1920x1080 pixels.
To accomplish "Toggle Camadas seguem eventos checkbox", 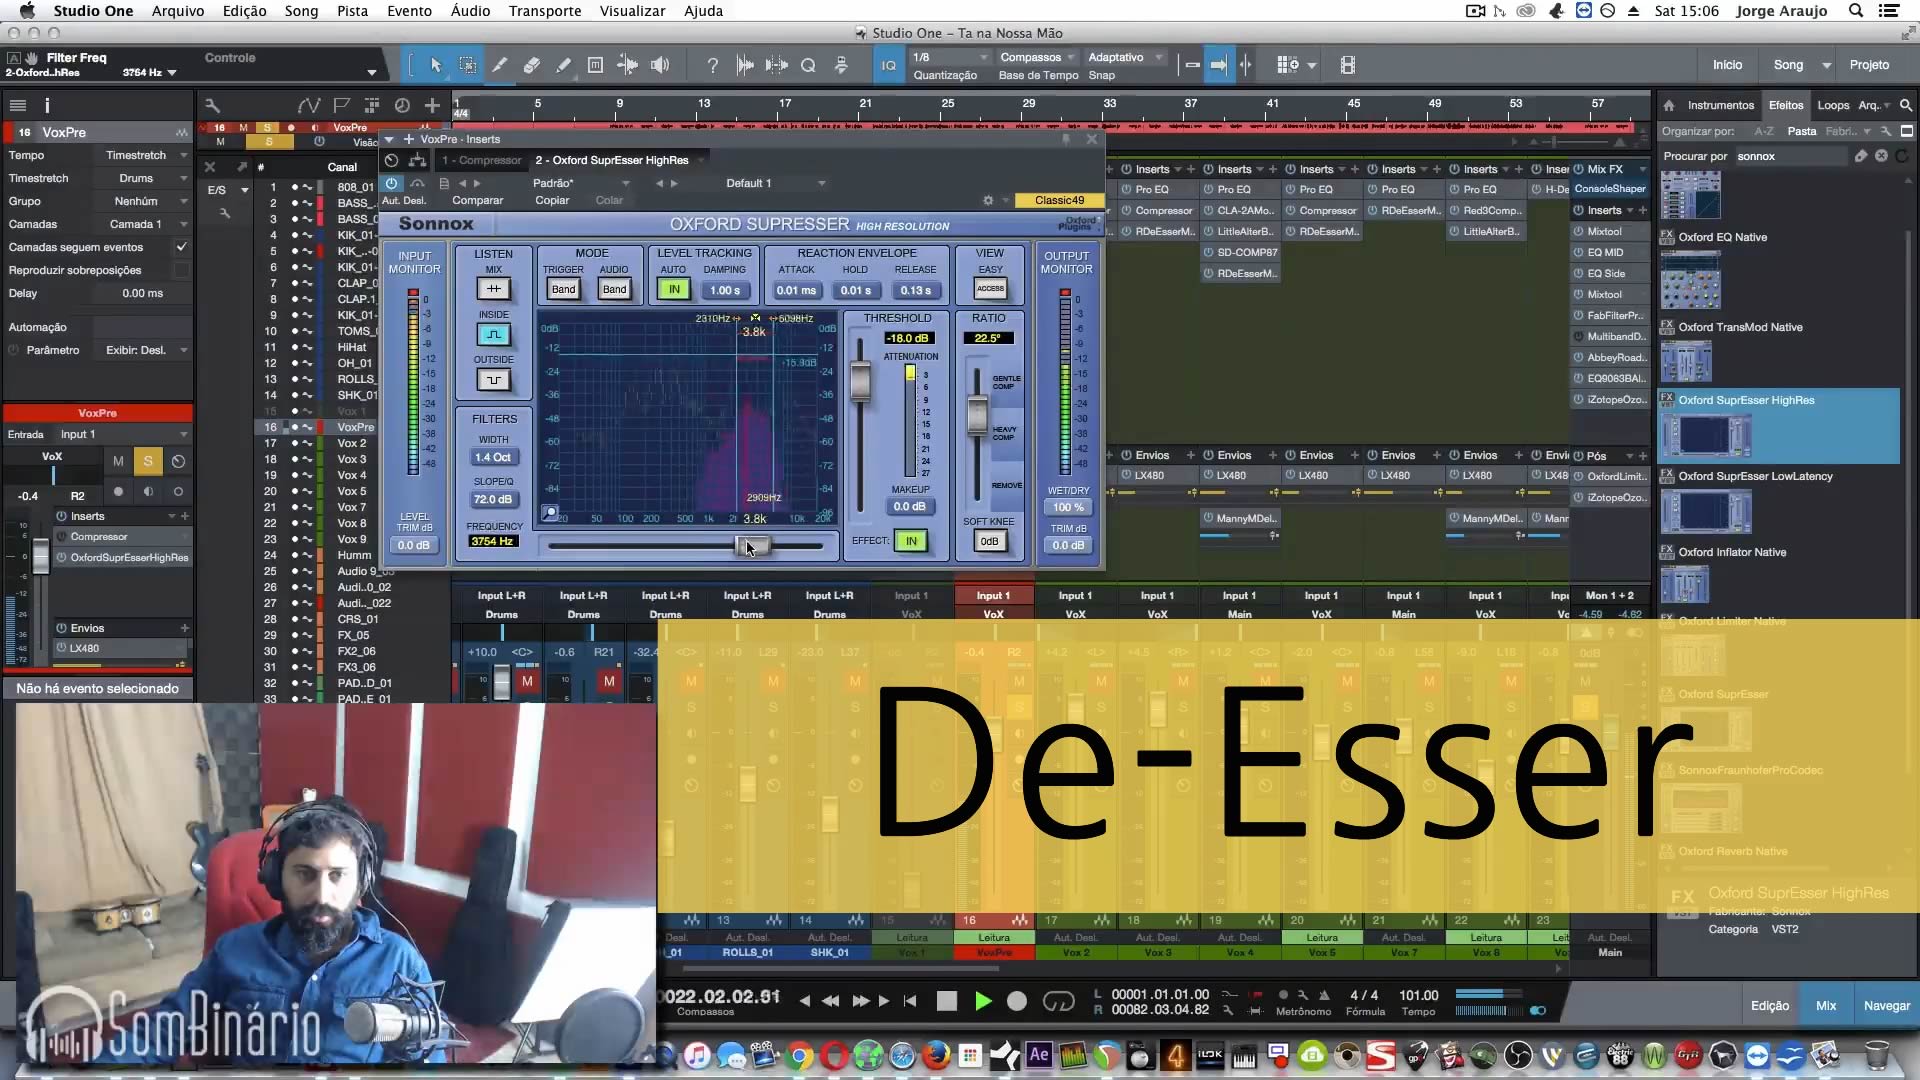I will pyautogui.click(x=181, y=247).
